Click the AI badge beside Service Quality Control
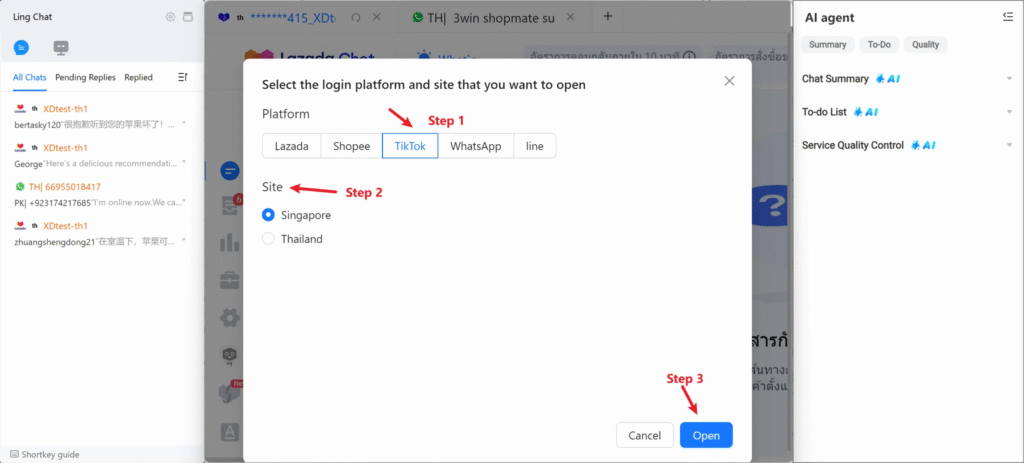This screenshot has height=463, width=1024. [x=923, y=145]
